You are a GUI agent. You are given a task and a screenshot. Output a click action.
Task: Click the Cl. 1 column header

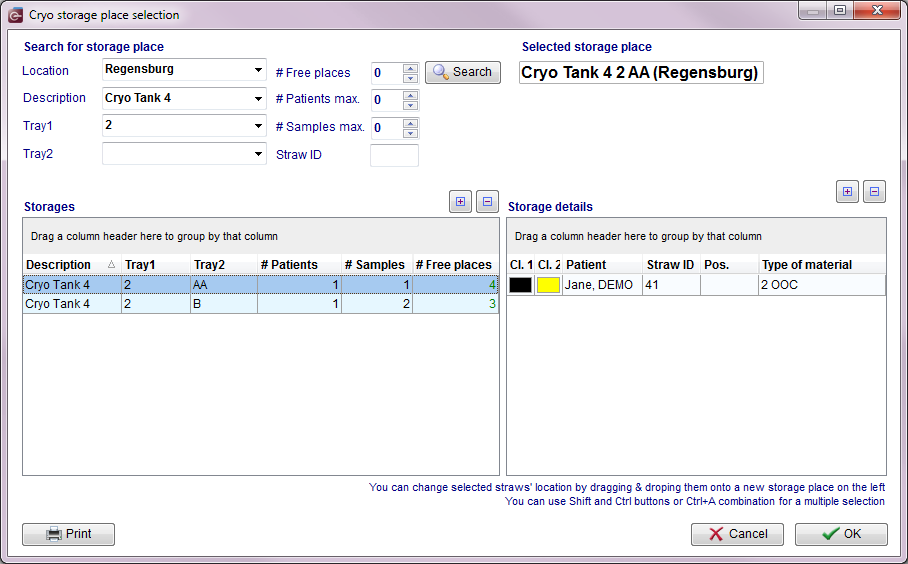[521, 265]
